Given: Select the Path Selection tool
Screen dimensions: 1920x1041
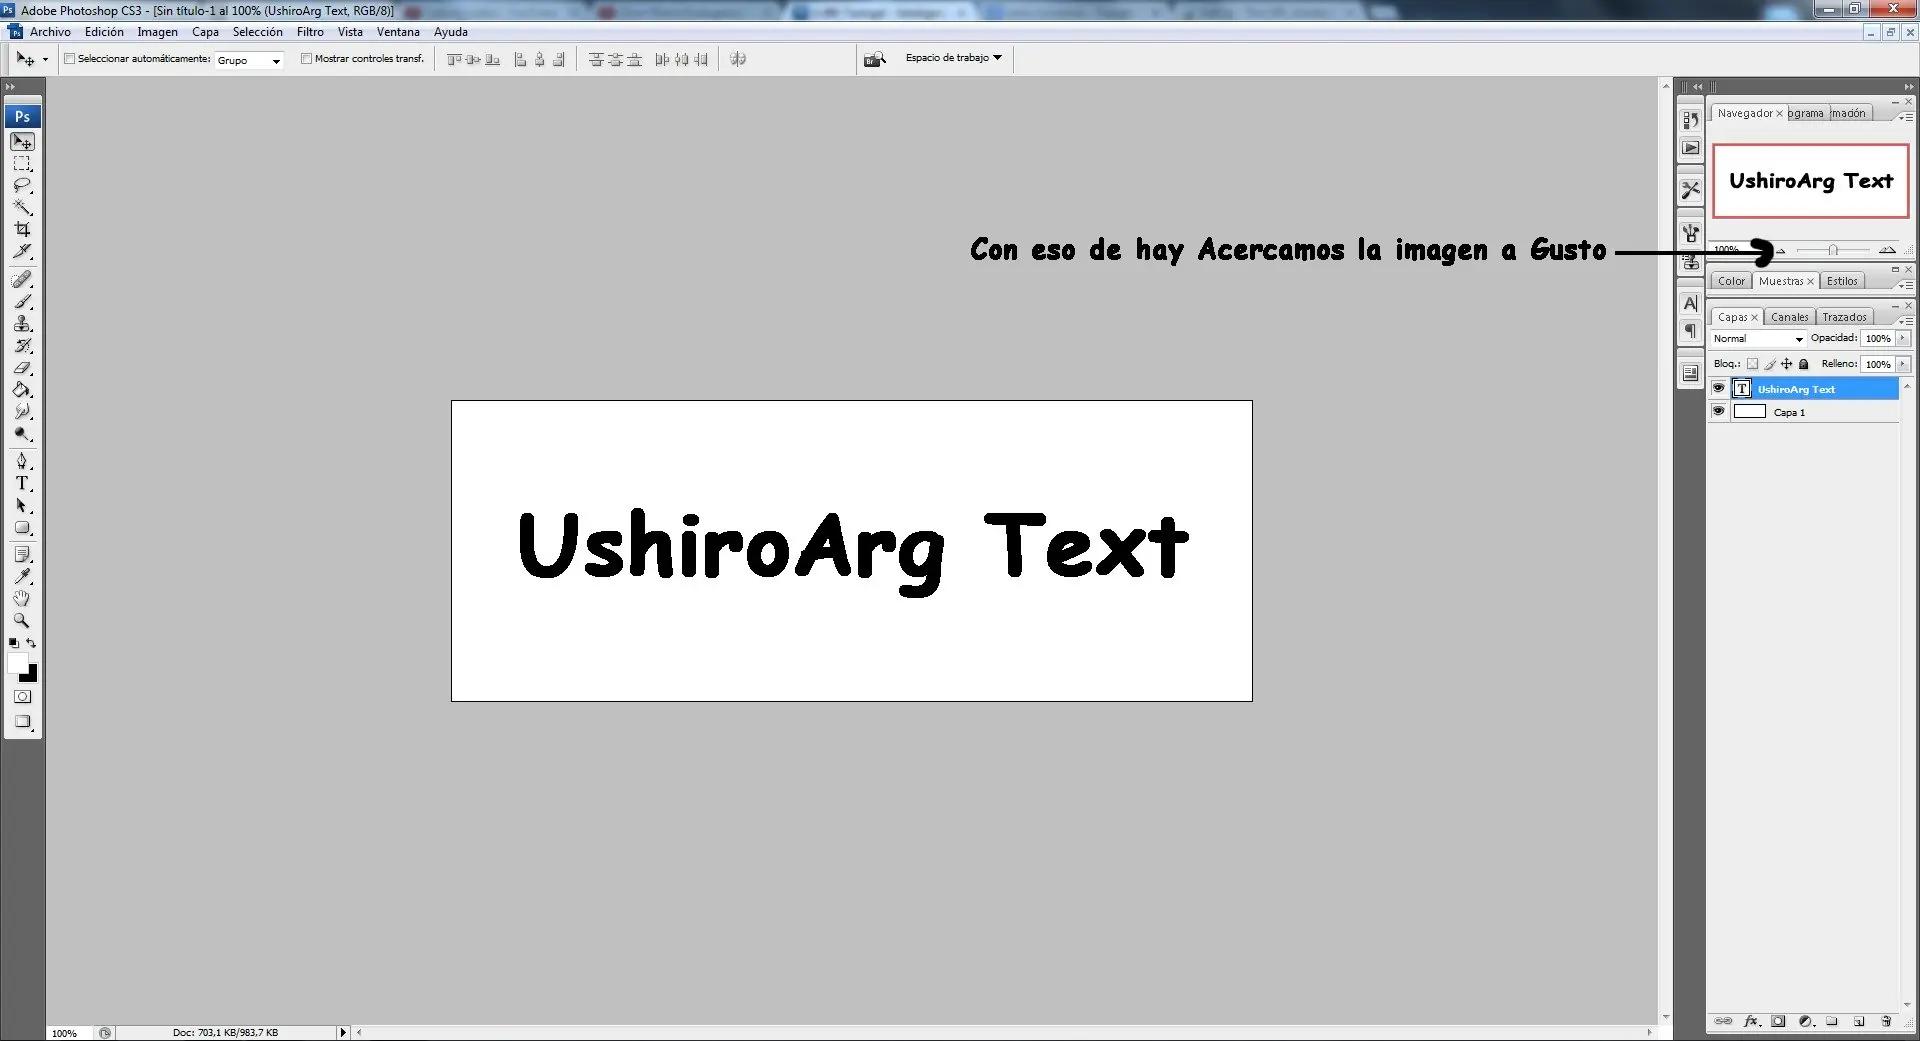Looking at the screenshot, I should [x=22, y=506].
